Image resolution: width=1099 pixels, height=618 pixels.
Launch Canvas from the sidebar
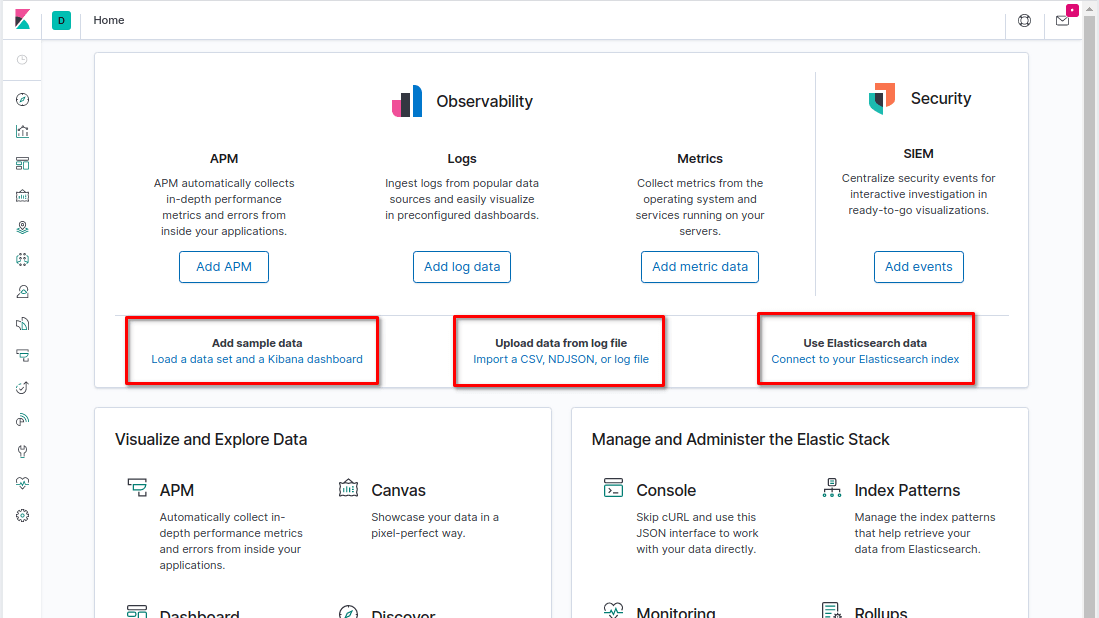pyautogui.click(x=22, y=195)
